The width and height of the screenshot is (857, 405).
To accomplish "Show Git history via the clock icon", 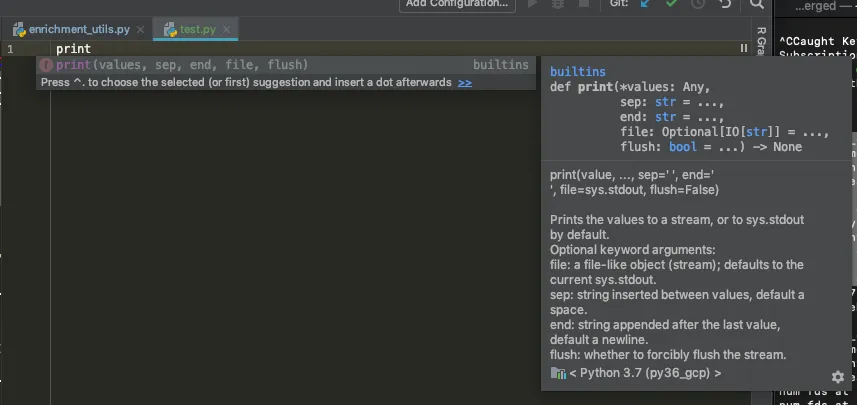I will point(698,3).
